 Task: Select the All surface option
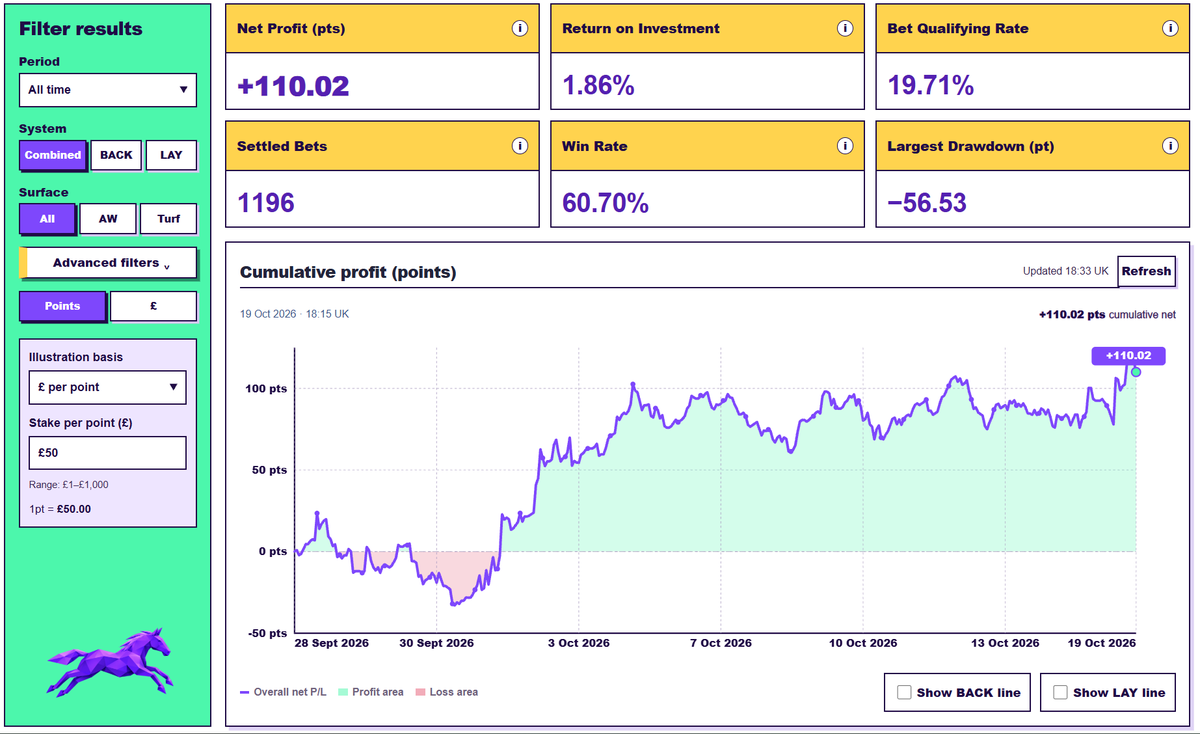click(47, 219)
